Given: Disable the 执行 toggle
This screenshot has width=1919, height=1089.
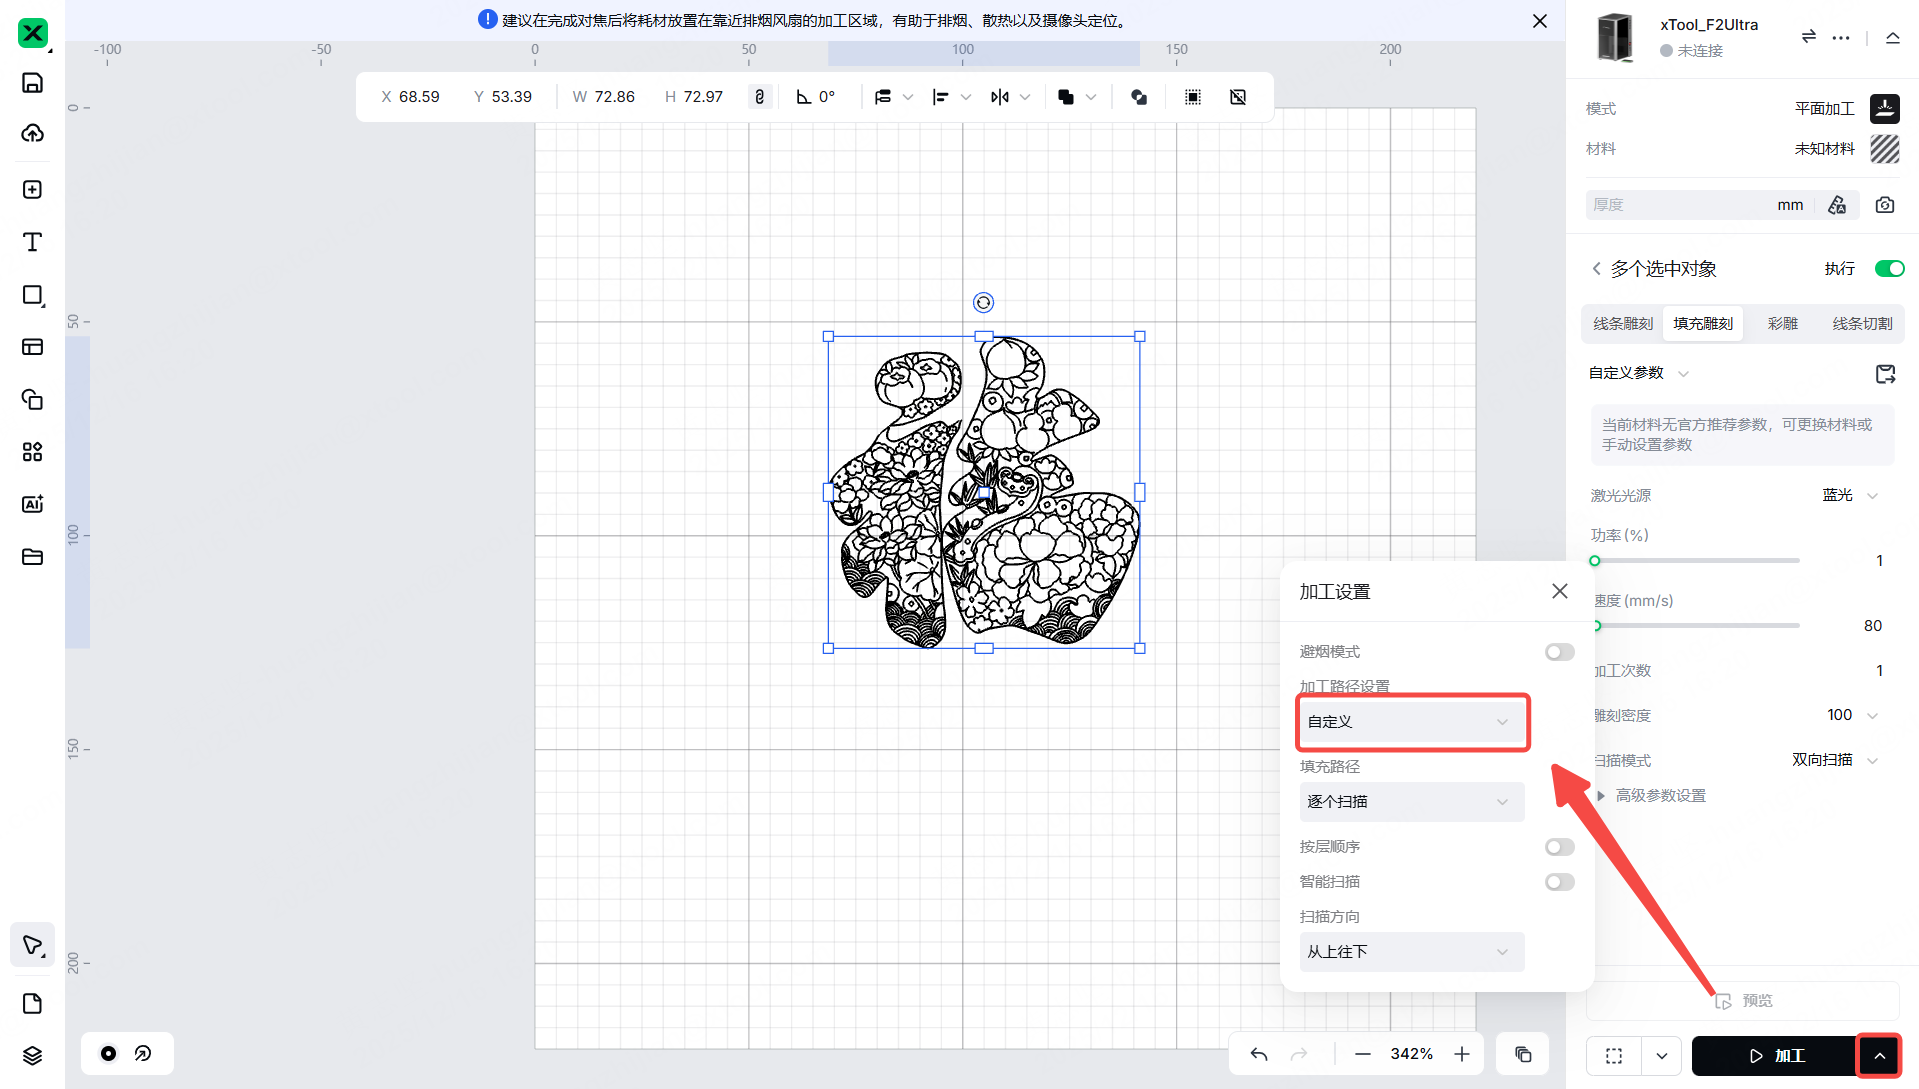Looking at the screenshot, I should (1889, 269).
